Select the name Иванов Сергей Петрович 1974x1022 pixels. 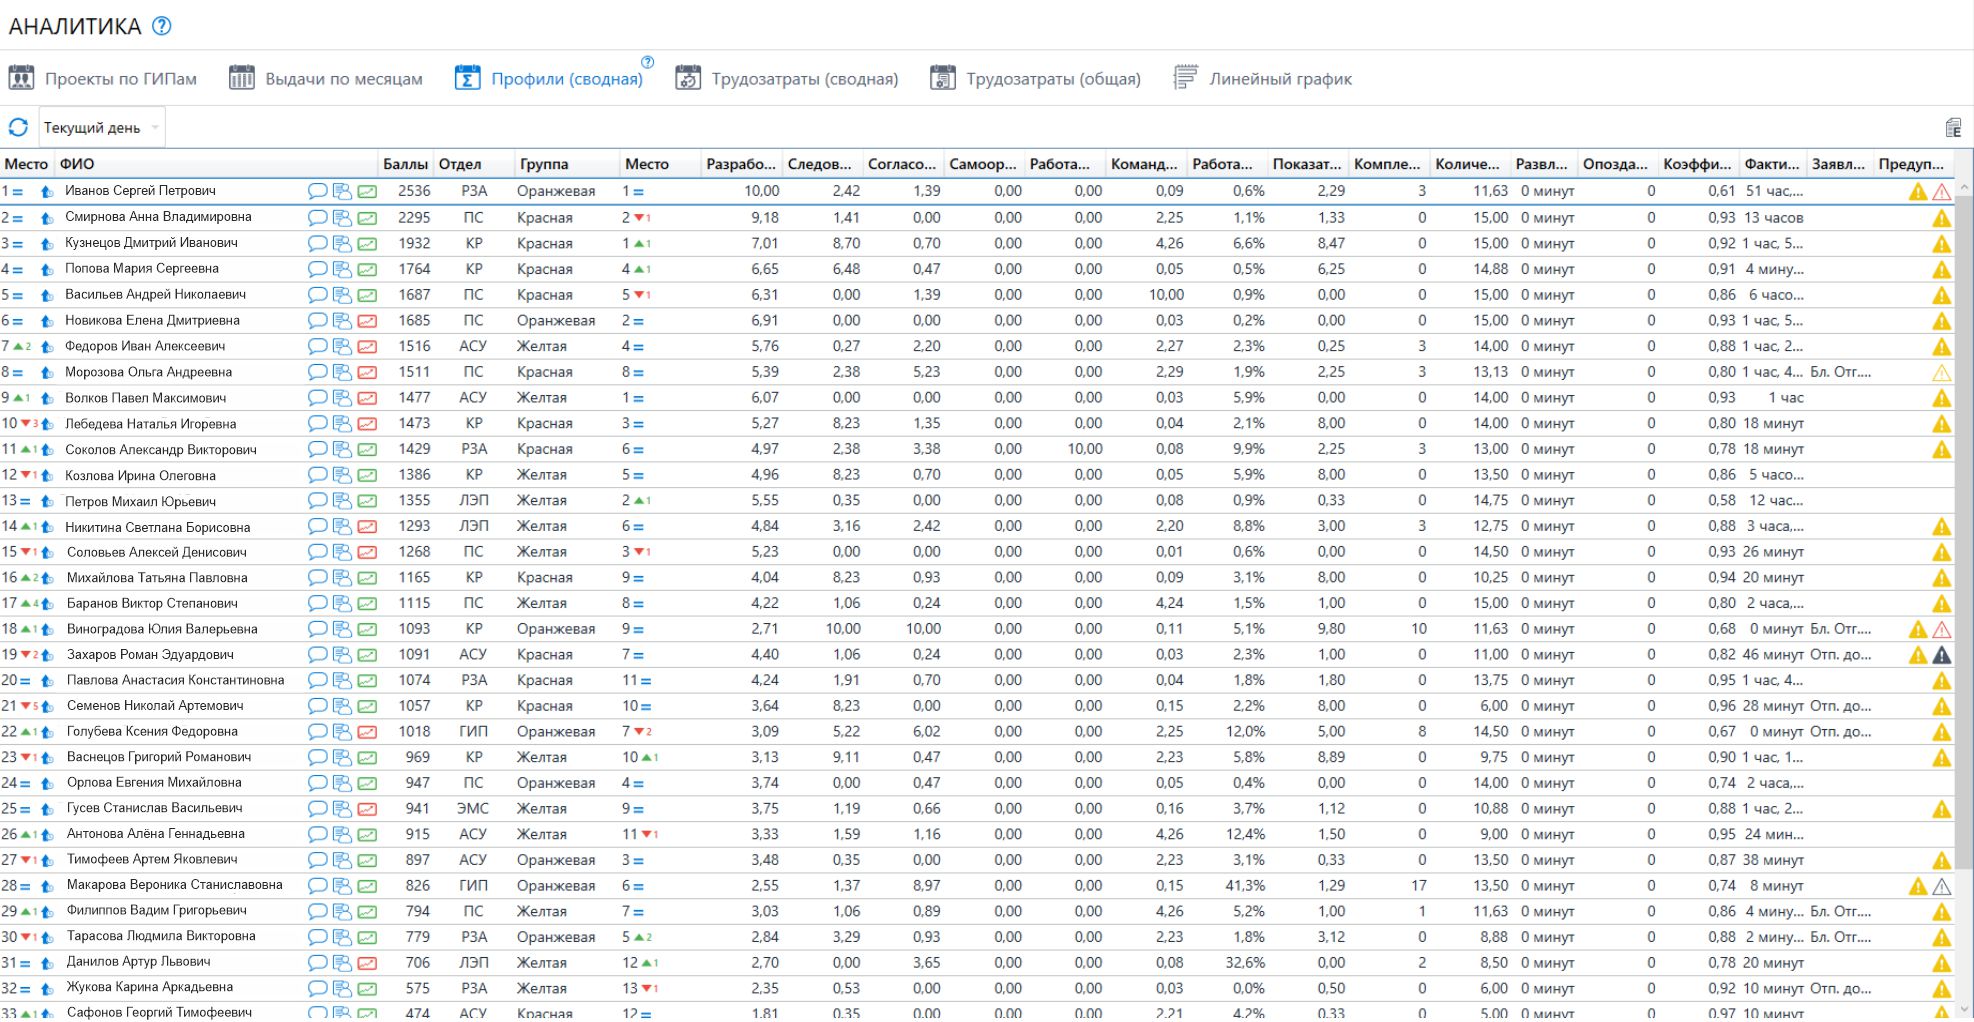pos(140,191)
